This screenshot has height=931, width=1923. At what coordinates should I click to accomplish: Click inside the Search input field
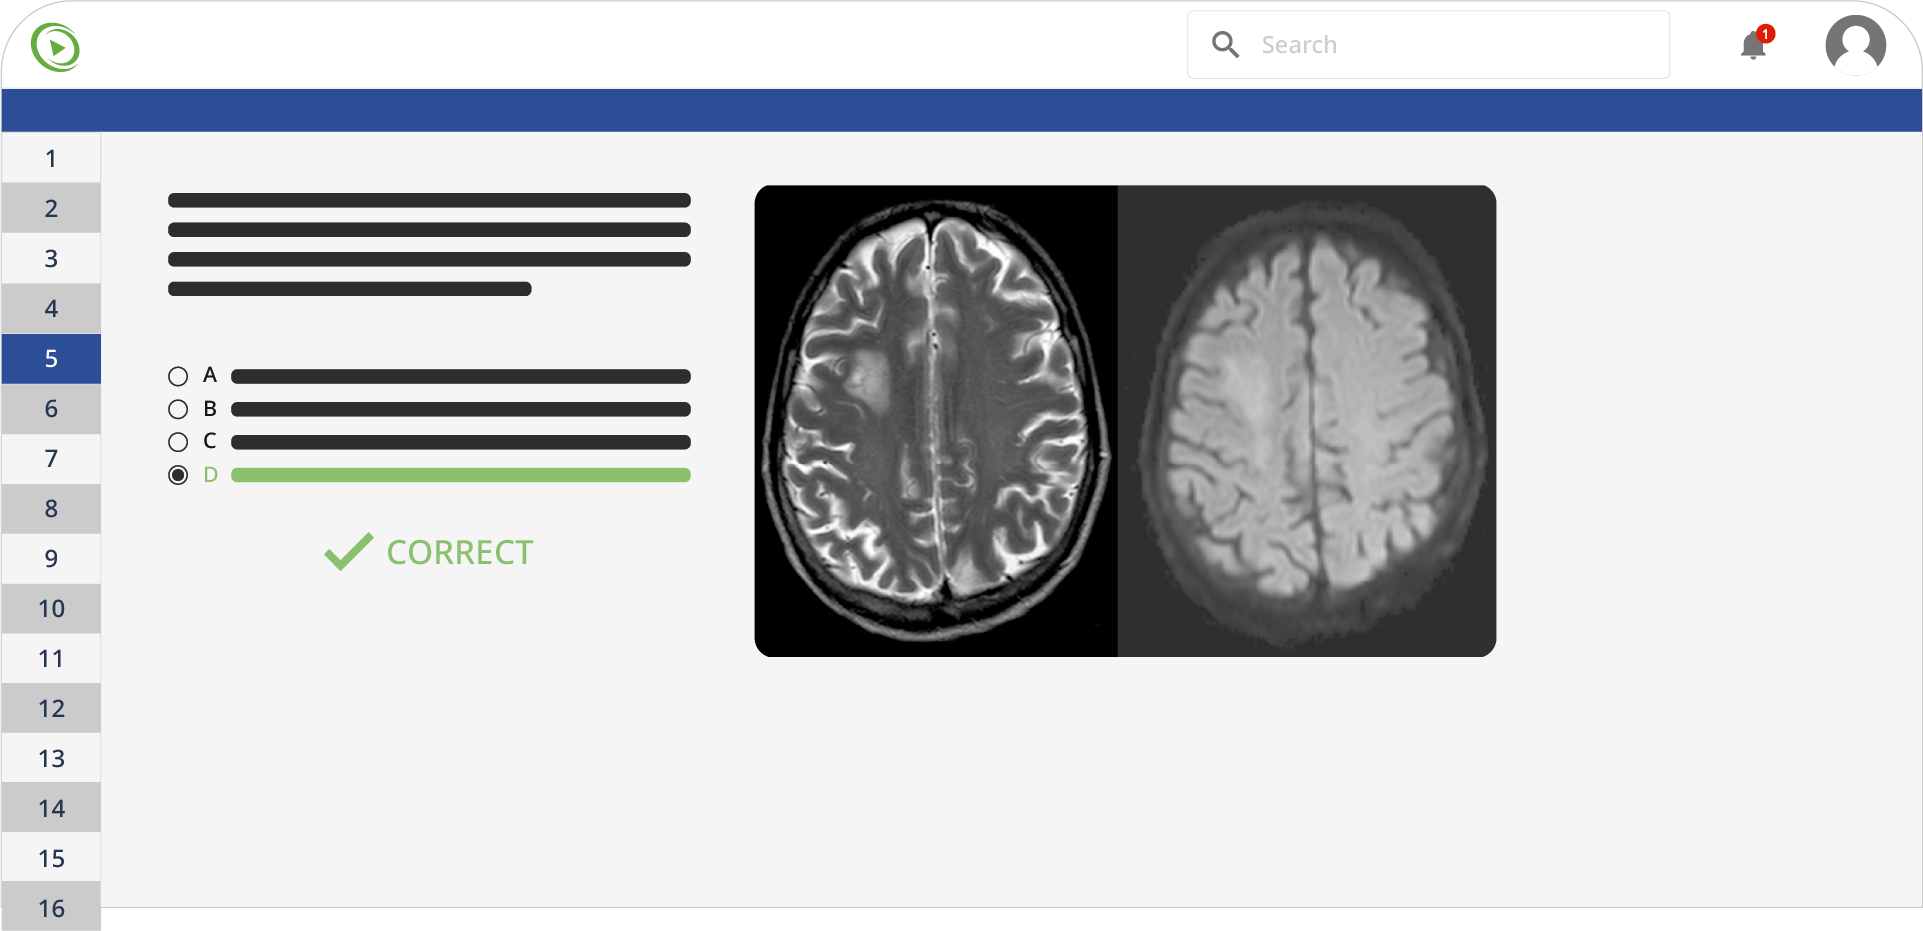(x=1420, y=44)
